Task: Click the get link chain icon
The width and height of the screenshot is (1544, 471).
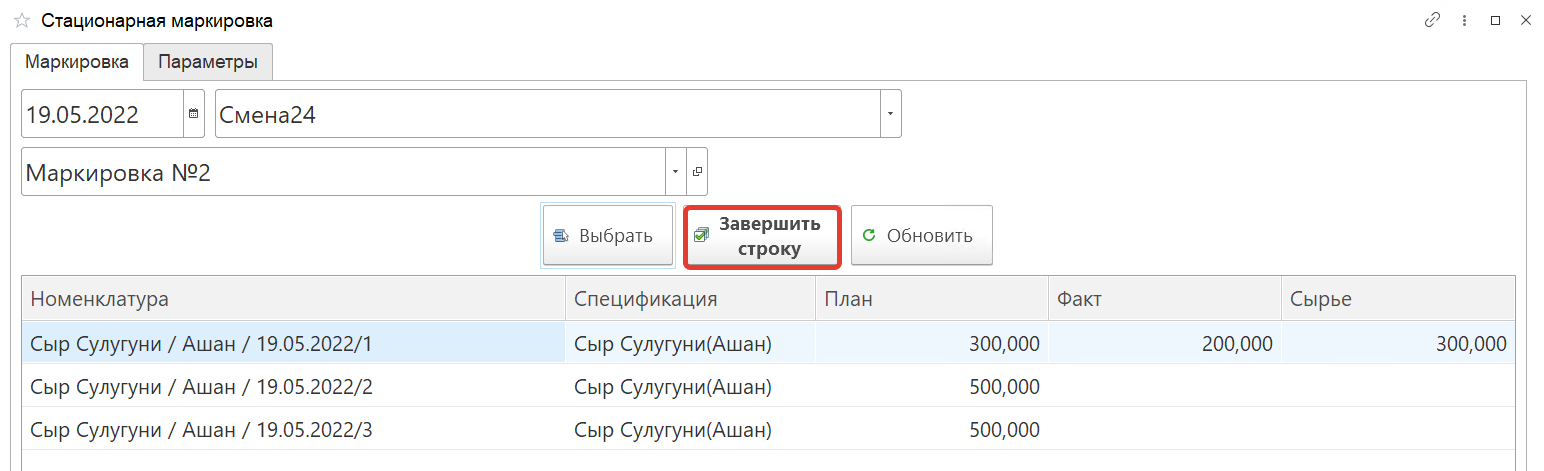Action: click(1432, 20)
